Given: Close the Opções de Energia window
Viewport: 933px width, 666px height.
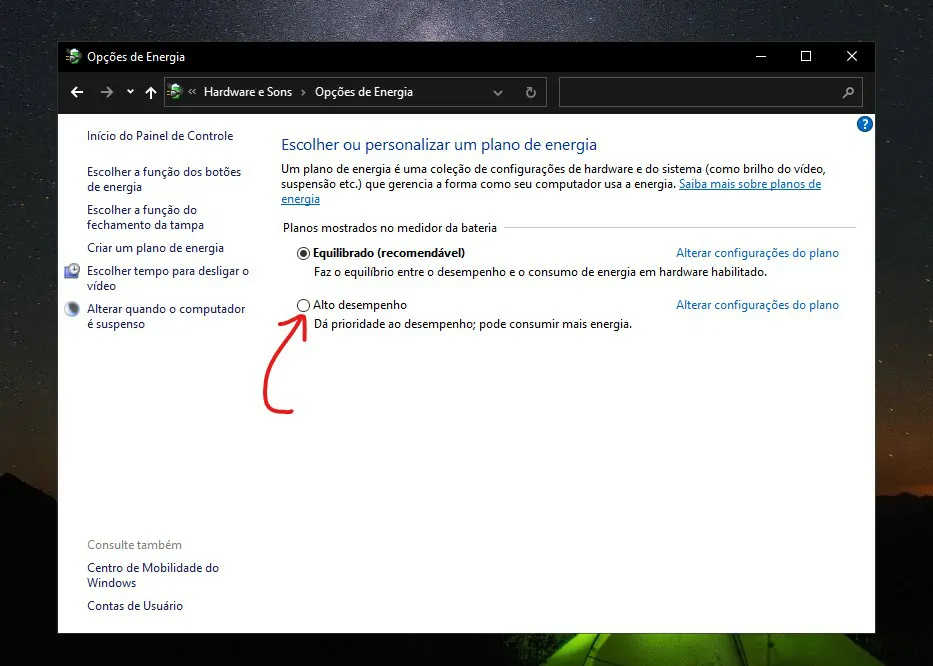Looking at the screenshot, I should click(x=851, y=57).
